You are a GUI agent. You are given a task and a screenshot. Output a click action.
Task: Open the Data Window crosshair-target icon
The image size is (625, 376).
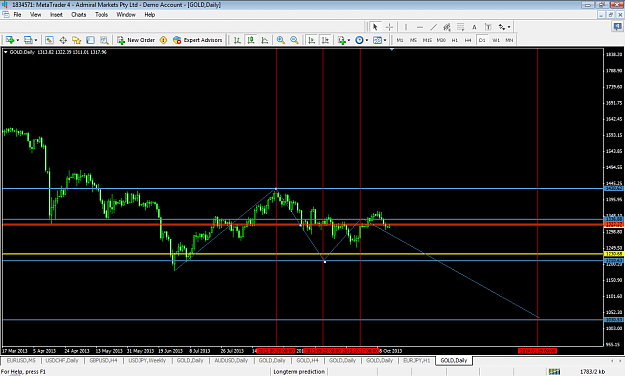[x=63, y=40]
